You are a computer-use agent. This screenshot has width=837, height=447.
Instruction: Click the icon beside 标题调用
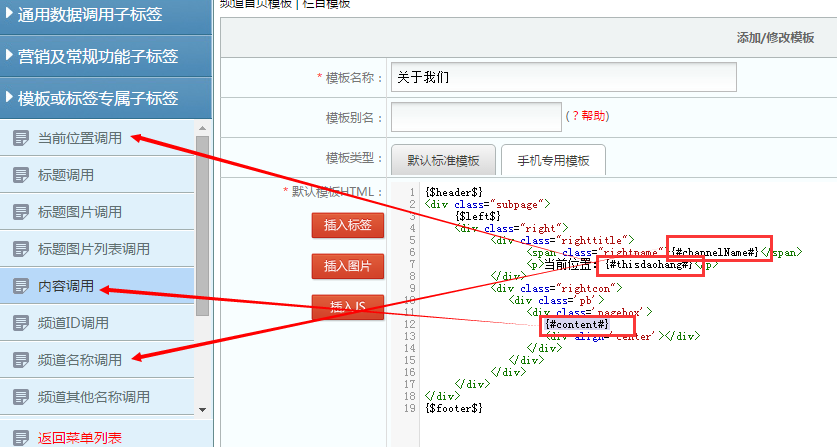click(x=20, y=175)
